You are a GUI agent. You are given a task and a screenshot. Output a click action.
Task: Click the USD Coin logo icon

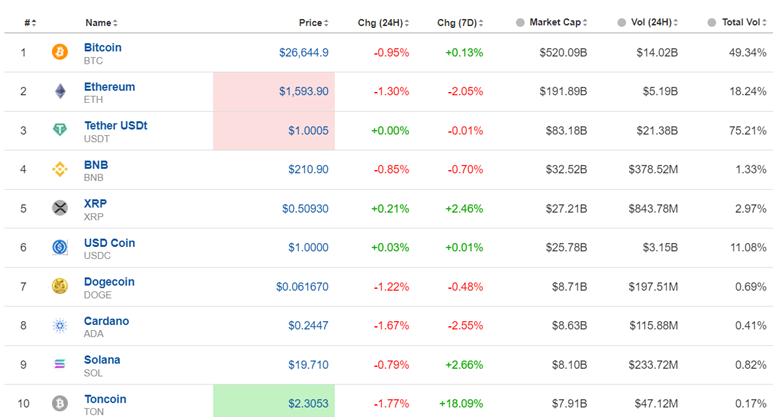60,247
